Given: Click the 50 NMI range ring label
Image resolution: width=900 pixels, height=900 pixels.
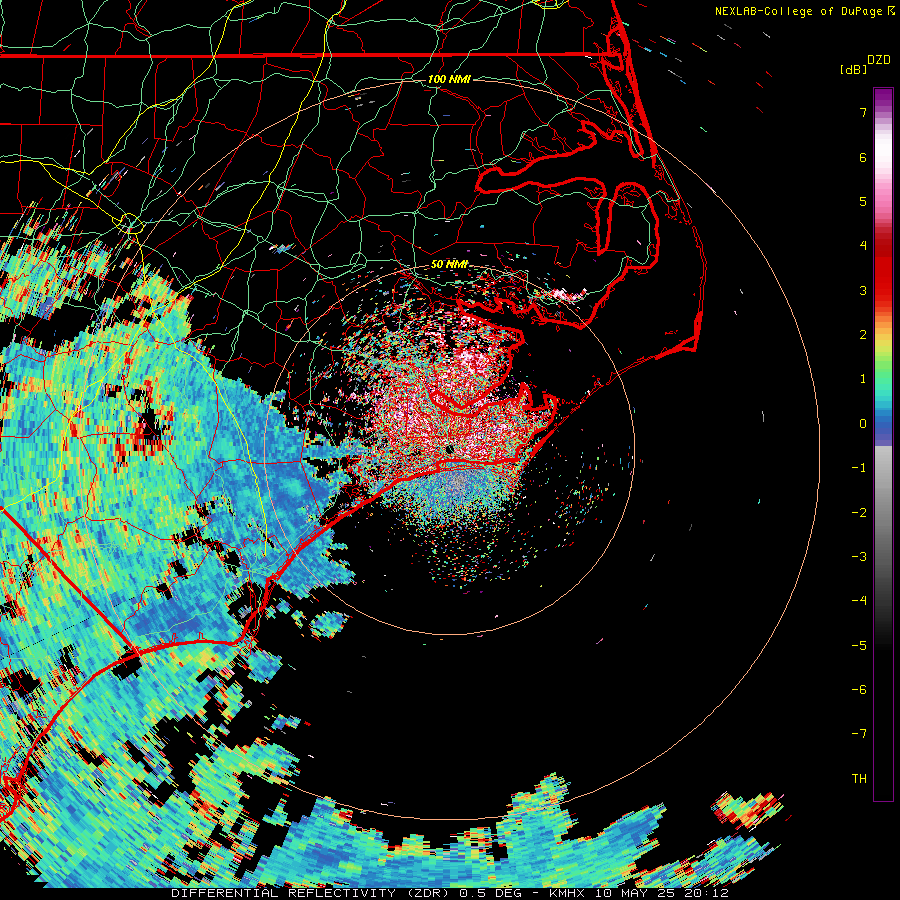Looking at the screenshot, I should coord(449,264).
